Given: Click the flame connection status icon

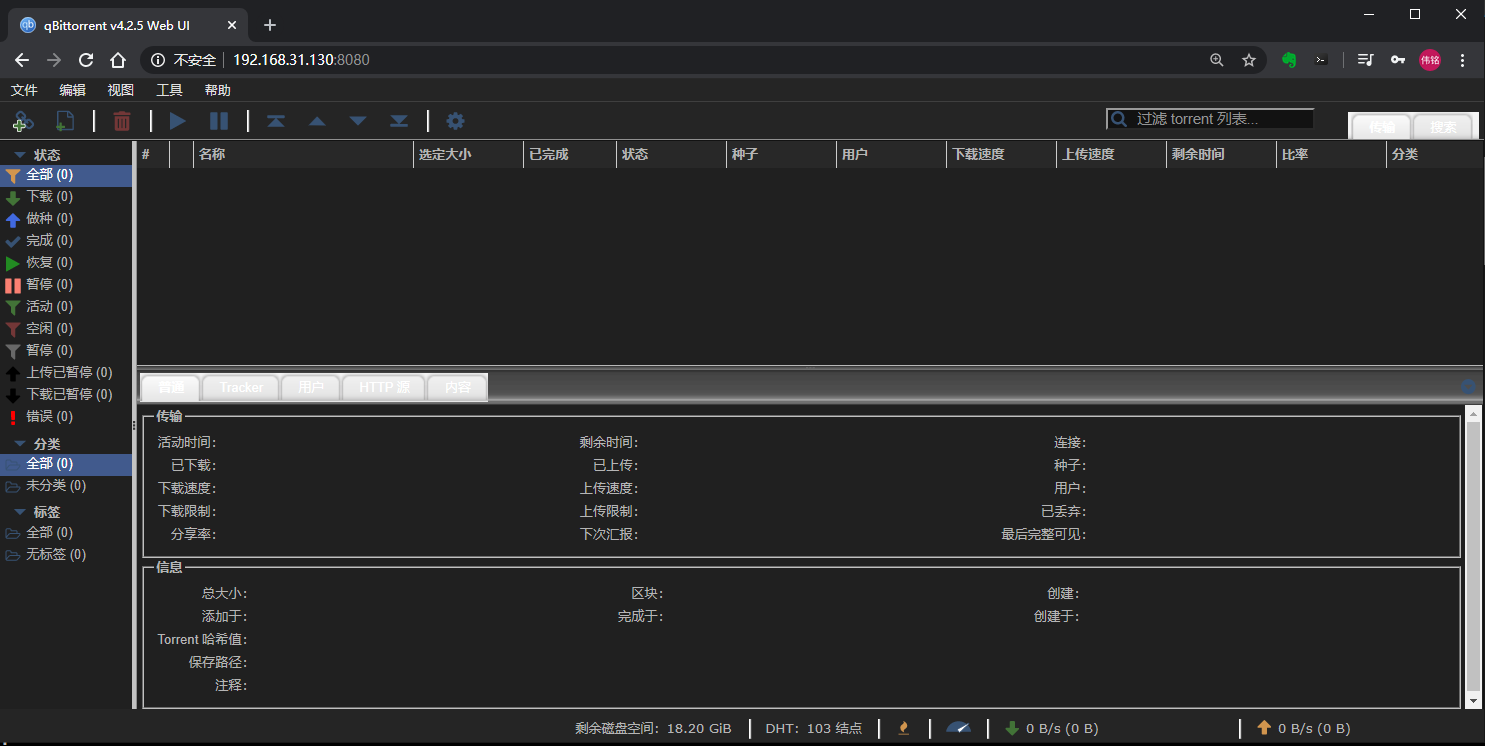Looking at the screenshot, I should 904,728.
